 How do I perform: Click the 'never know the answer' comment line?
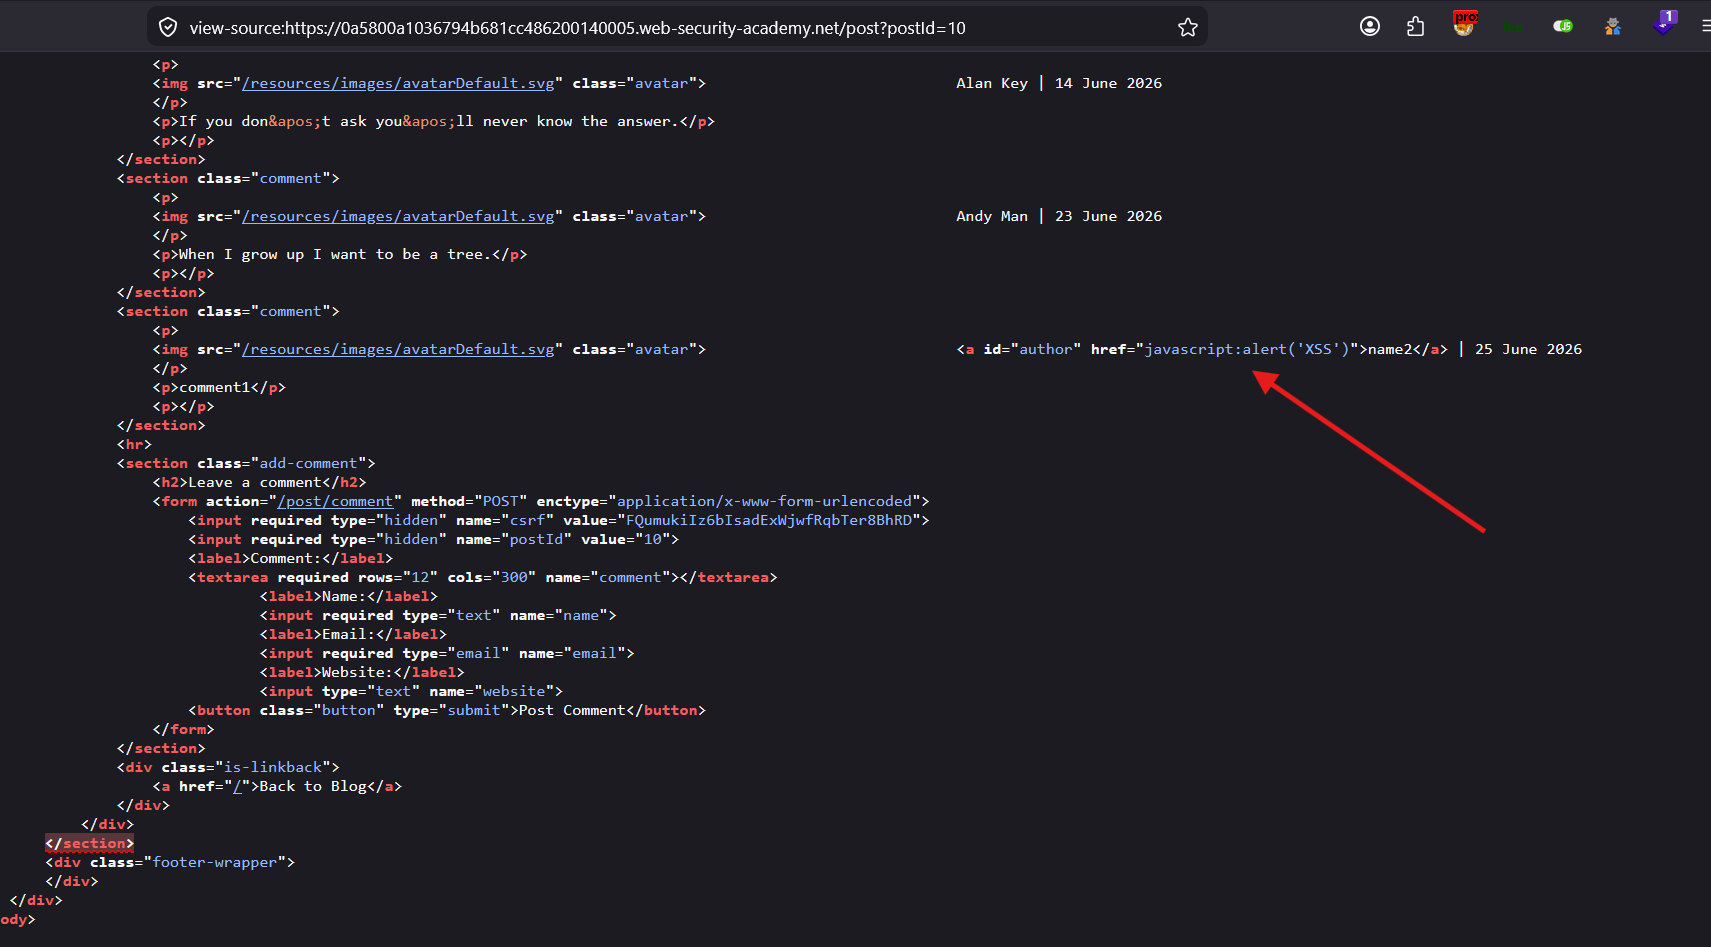coord(434,121)
